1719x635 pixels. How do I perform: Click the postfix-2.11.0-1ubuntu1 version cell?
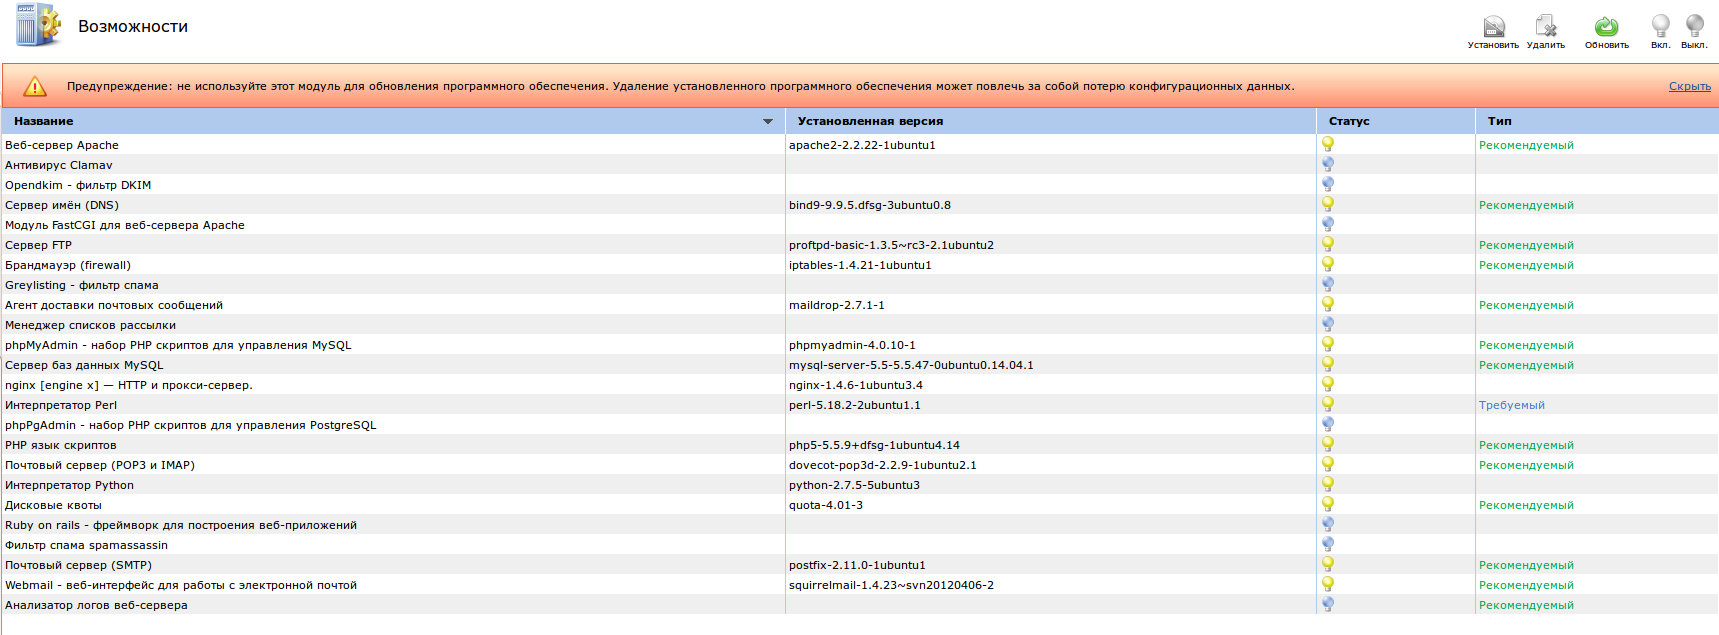click(x=857, y=565)
